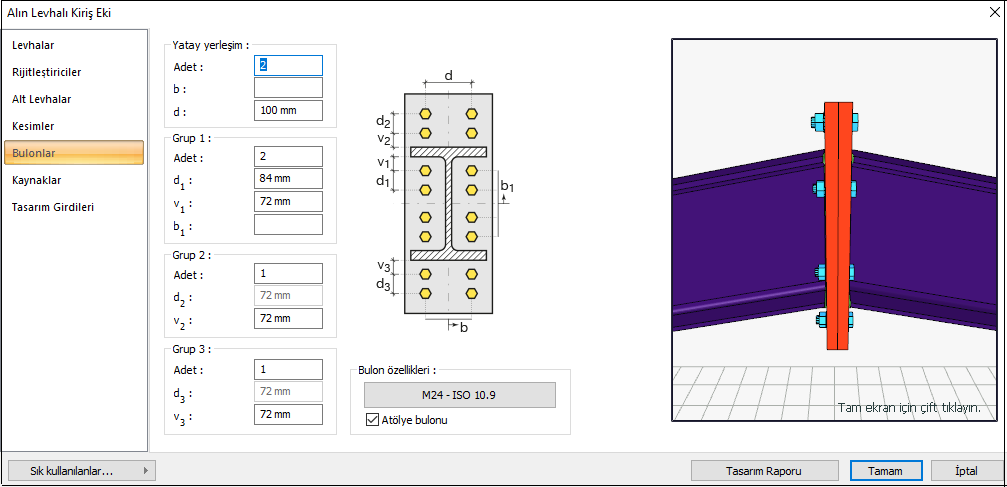Click the Grup 2 v2 input field
This screenshot has width=1007, height=487.
pos(288,319)
